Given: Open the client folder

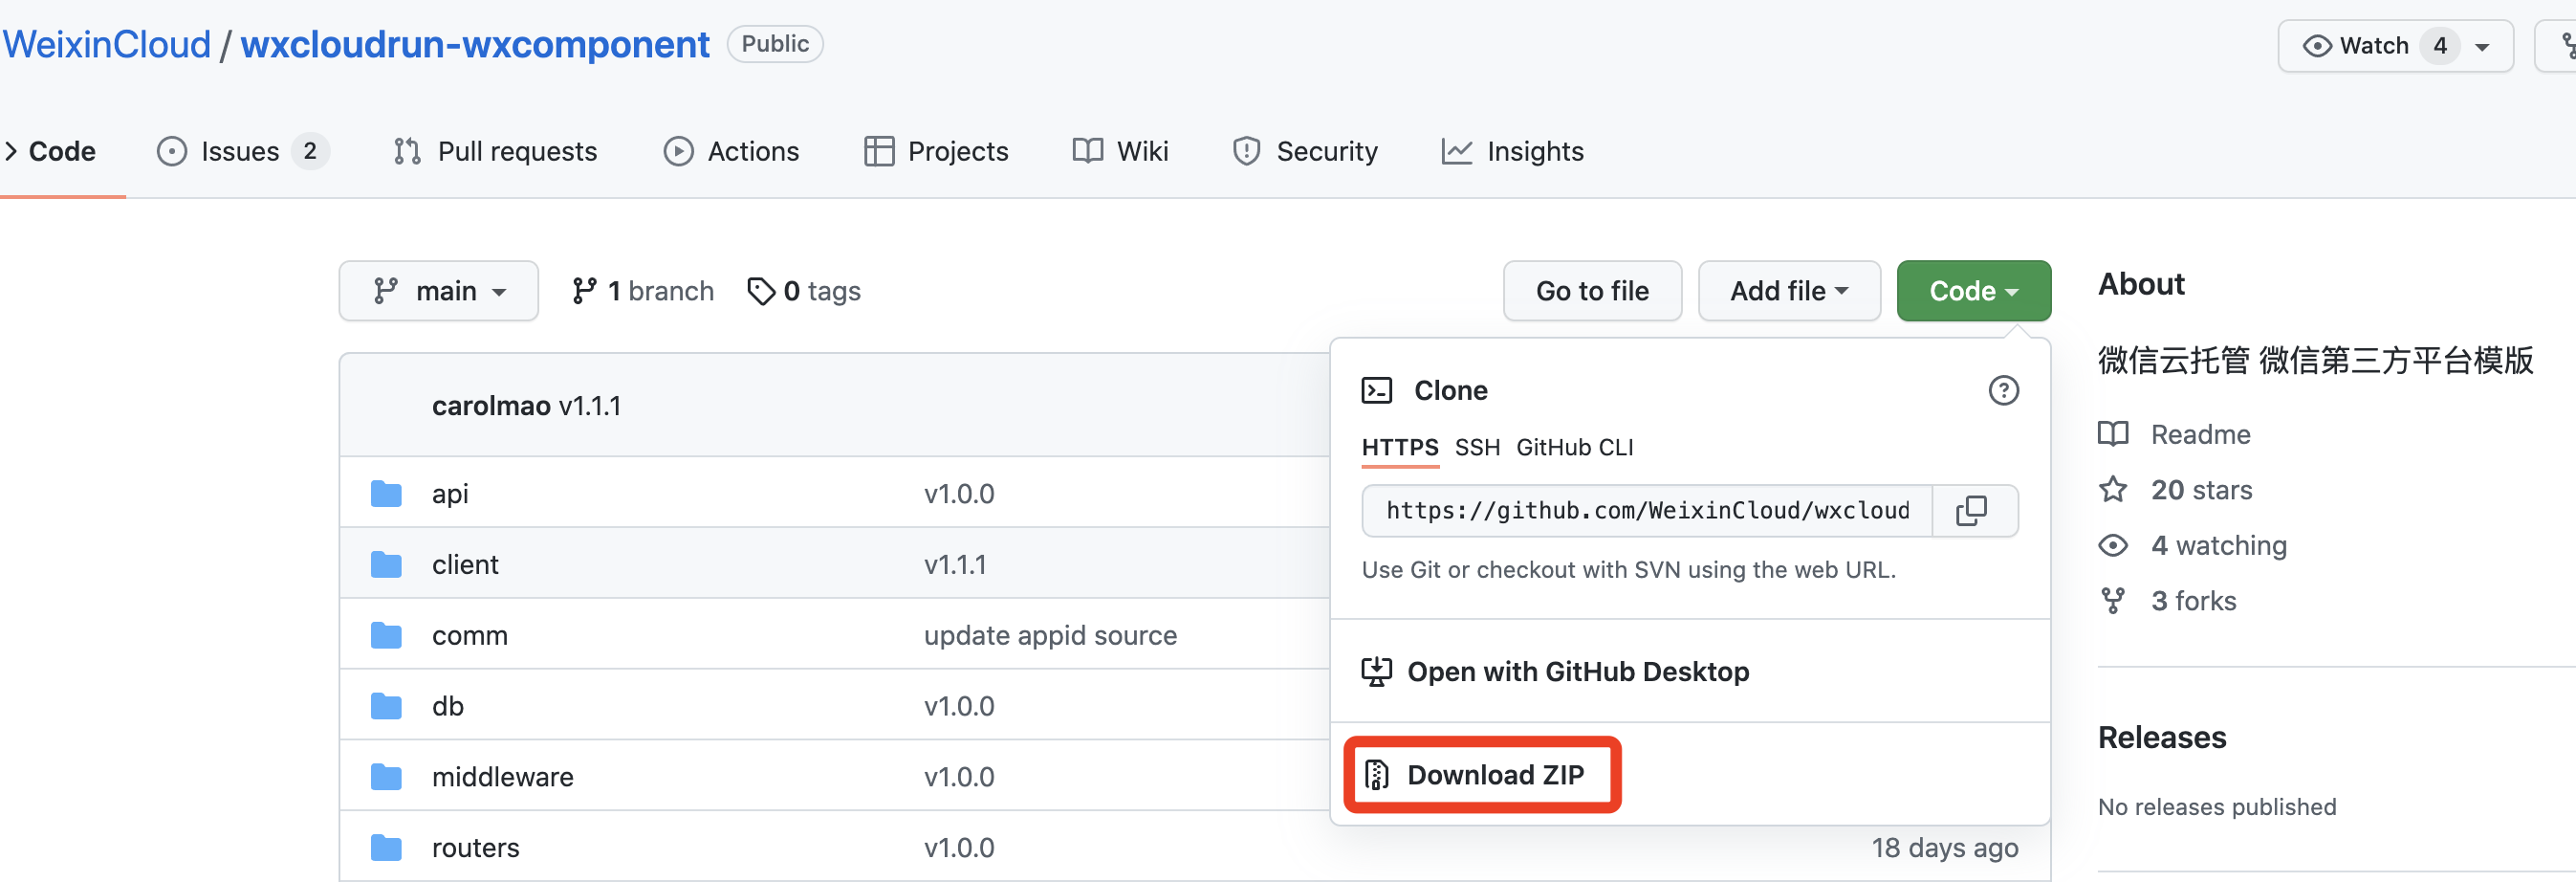Looking at the screenshot, I should coord(465,565).
